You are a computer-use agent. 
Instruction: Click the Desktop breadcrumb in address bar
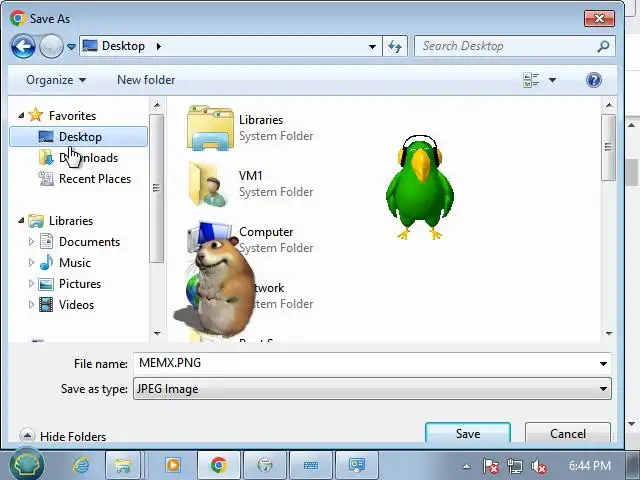coord(123,46)
